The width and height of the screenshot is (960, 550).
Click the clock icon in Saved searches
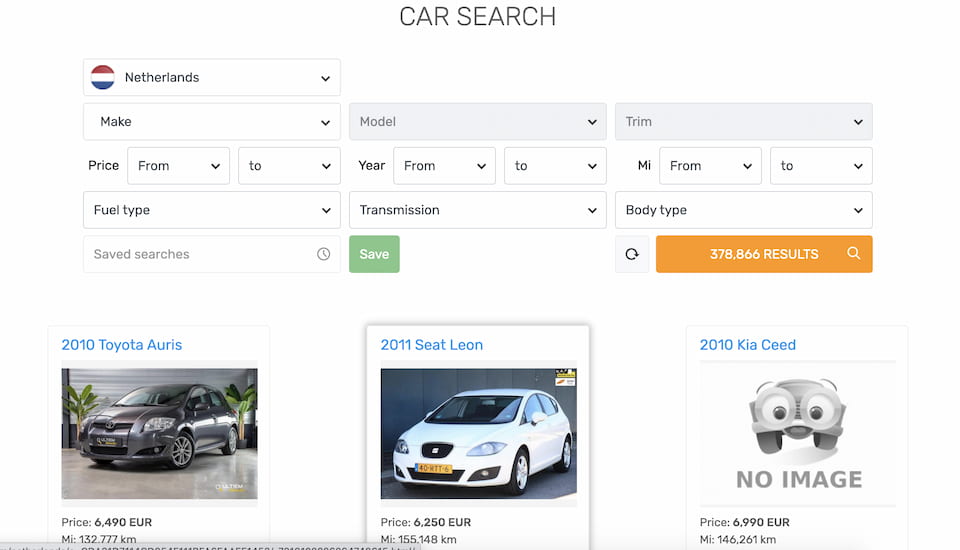coord(323,254)
